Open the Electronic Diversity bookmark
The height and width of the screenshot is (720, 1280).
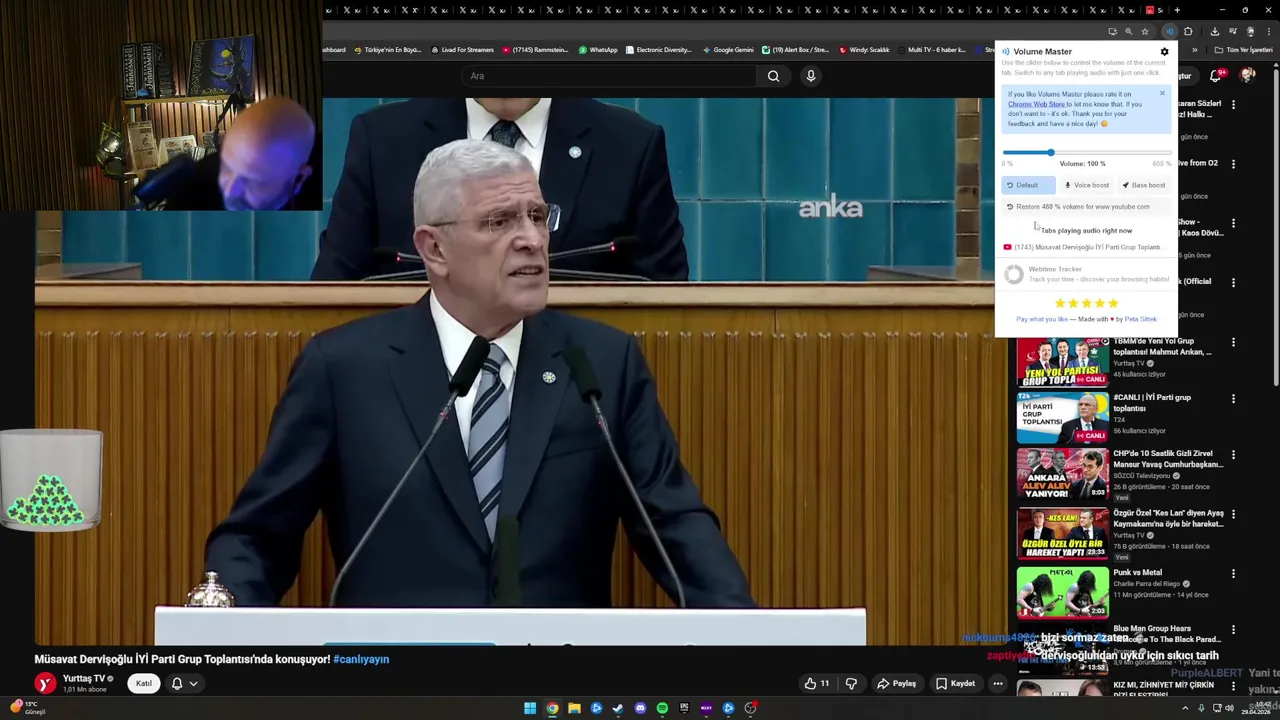658,50
